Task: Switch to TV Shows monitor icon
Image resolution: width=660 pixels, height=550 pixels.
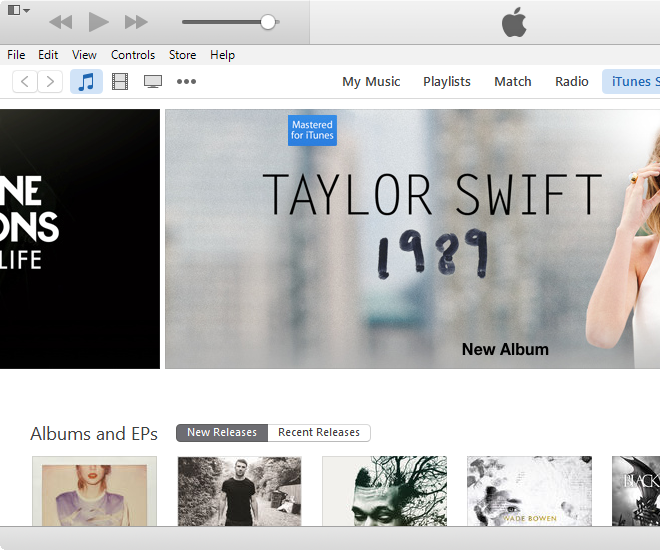Action: point(153,81)
